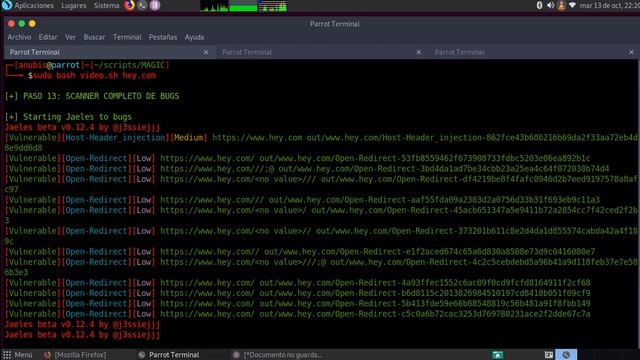The image size is (640, 360).
Task: Click the white icon beside the workspace switcher
Action: (549, 355)
